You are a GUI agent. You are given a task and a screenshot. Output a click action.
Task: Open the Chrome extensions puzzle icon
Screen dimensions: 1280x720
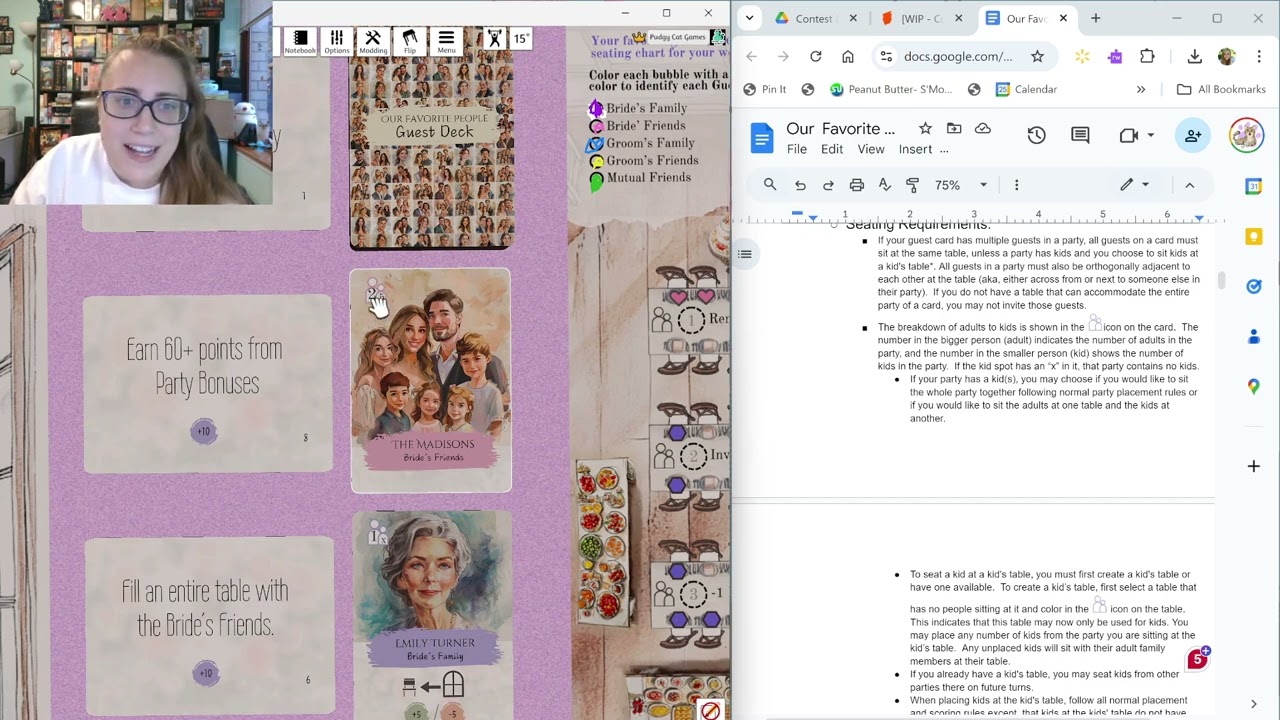pyautogui.click(x=1147, y=56)
